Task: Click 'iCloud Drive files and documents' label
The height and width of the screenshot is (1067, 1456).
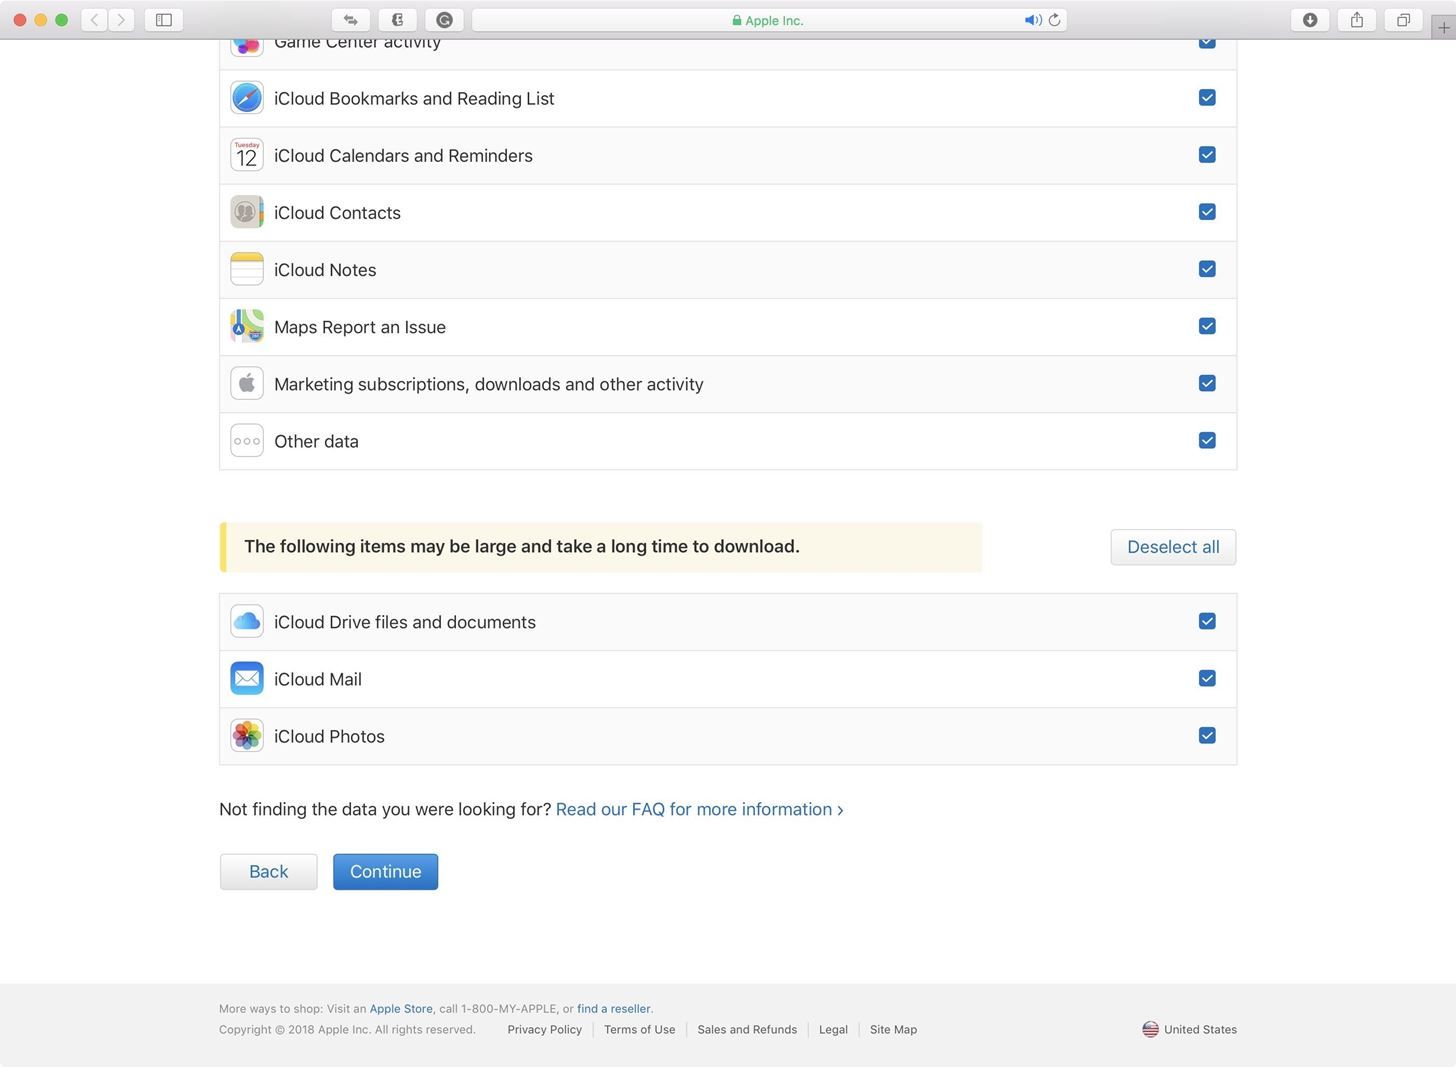Action: [x=405, y=622]
